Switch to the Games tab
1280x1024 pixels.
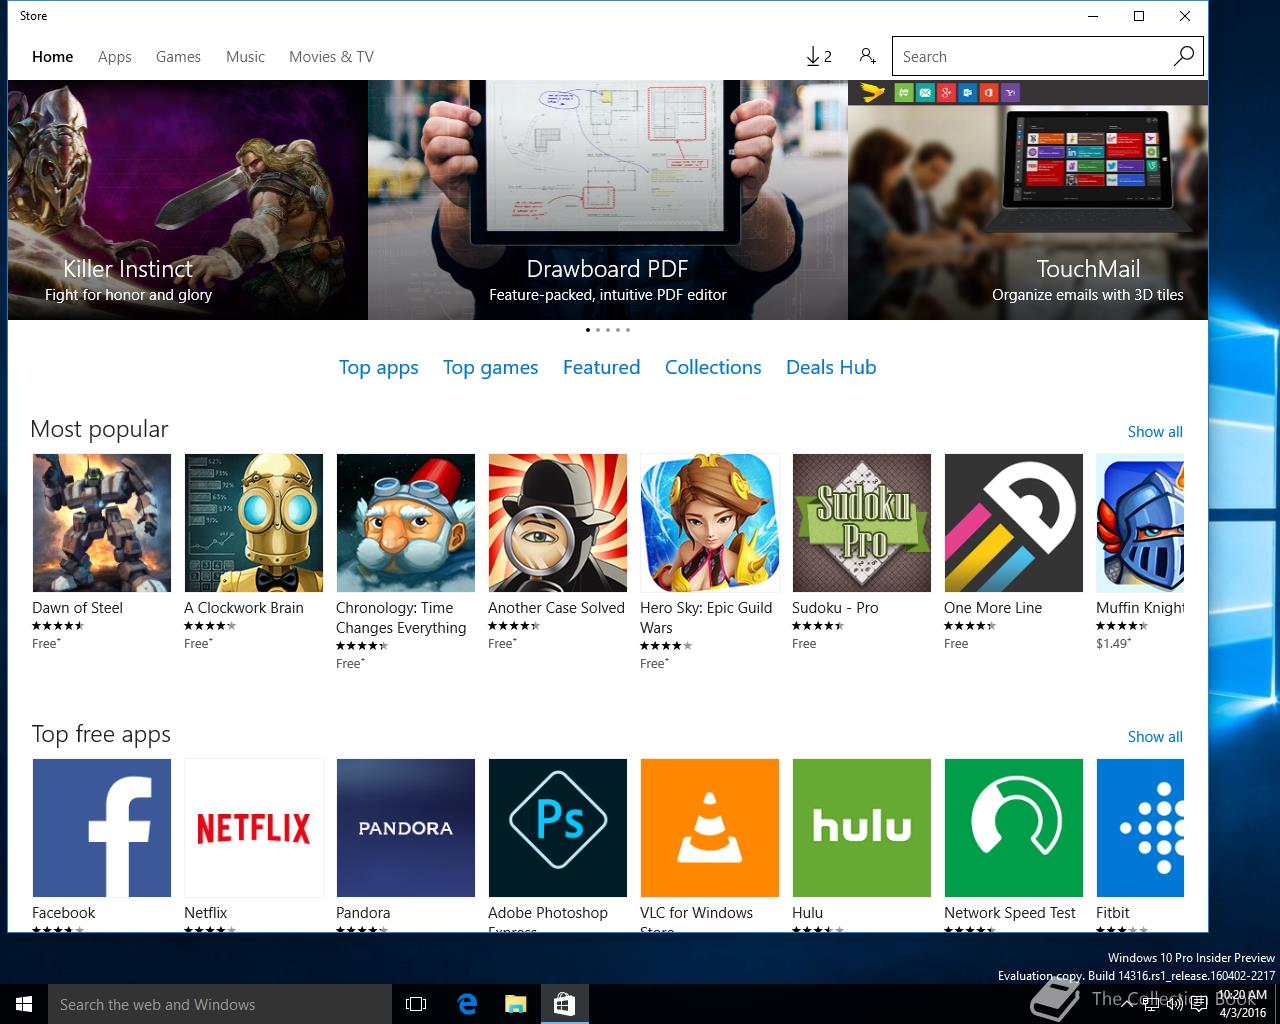[x=178, y=57]
